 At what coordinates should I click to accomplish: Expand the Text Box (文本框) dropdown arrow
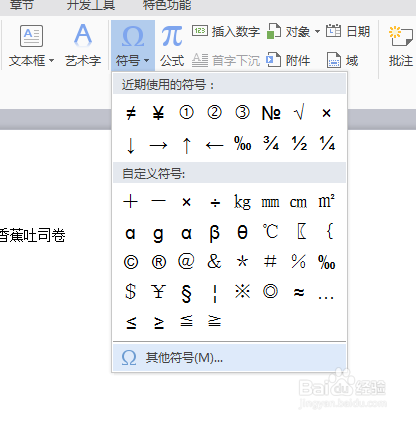pyautogui.click(x=51, y=61)
